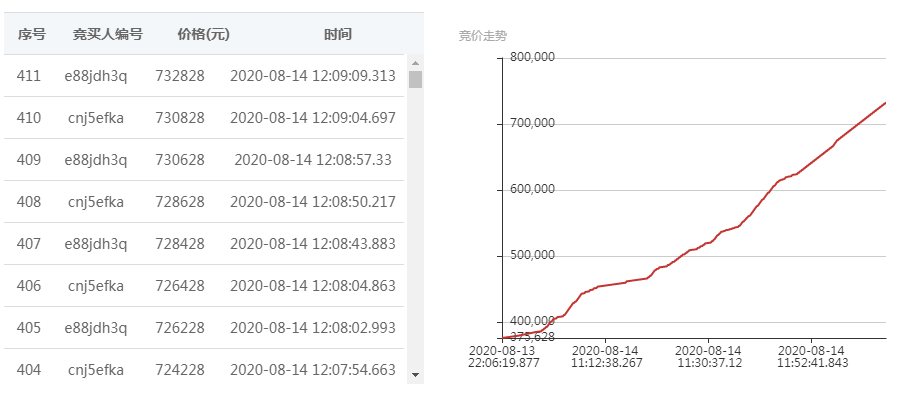Screen dimensions: 910x406
Task: Click bidder e88jdh3q in row 409
Action: (x=96, y=160)
